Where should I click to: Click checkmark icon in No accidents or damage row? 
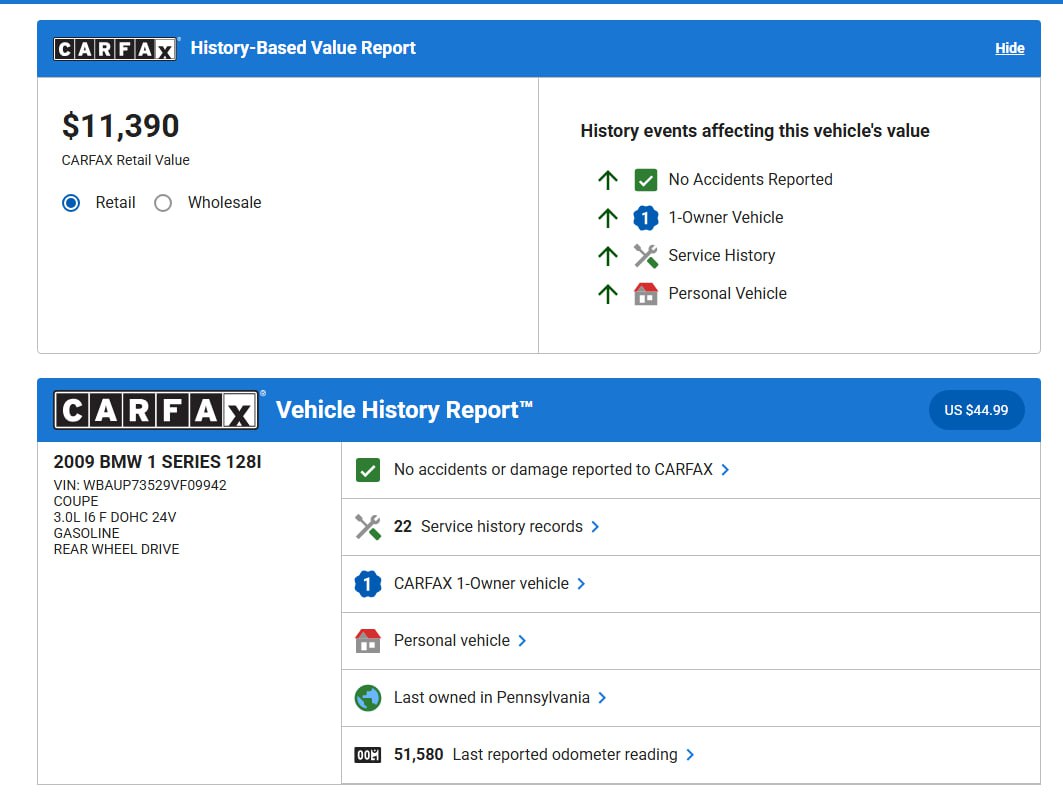pos(367,470)
